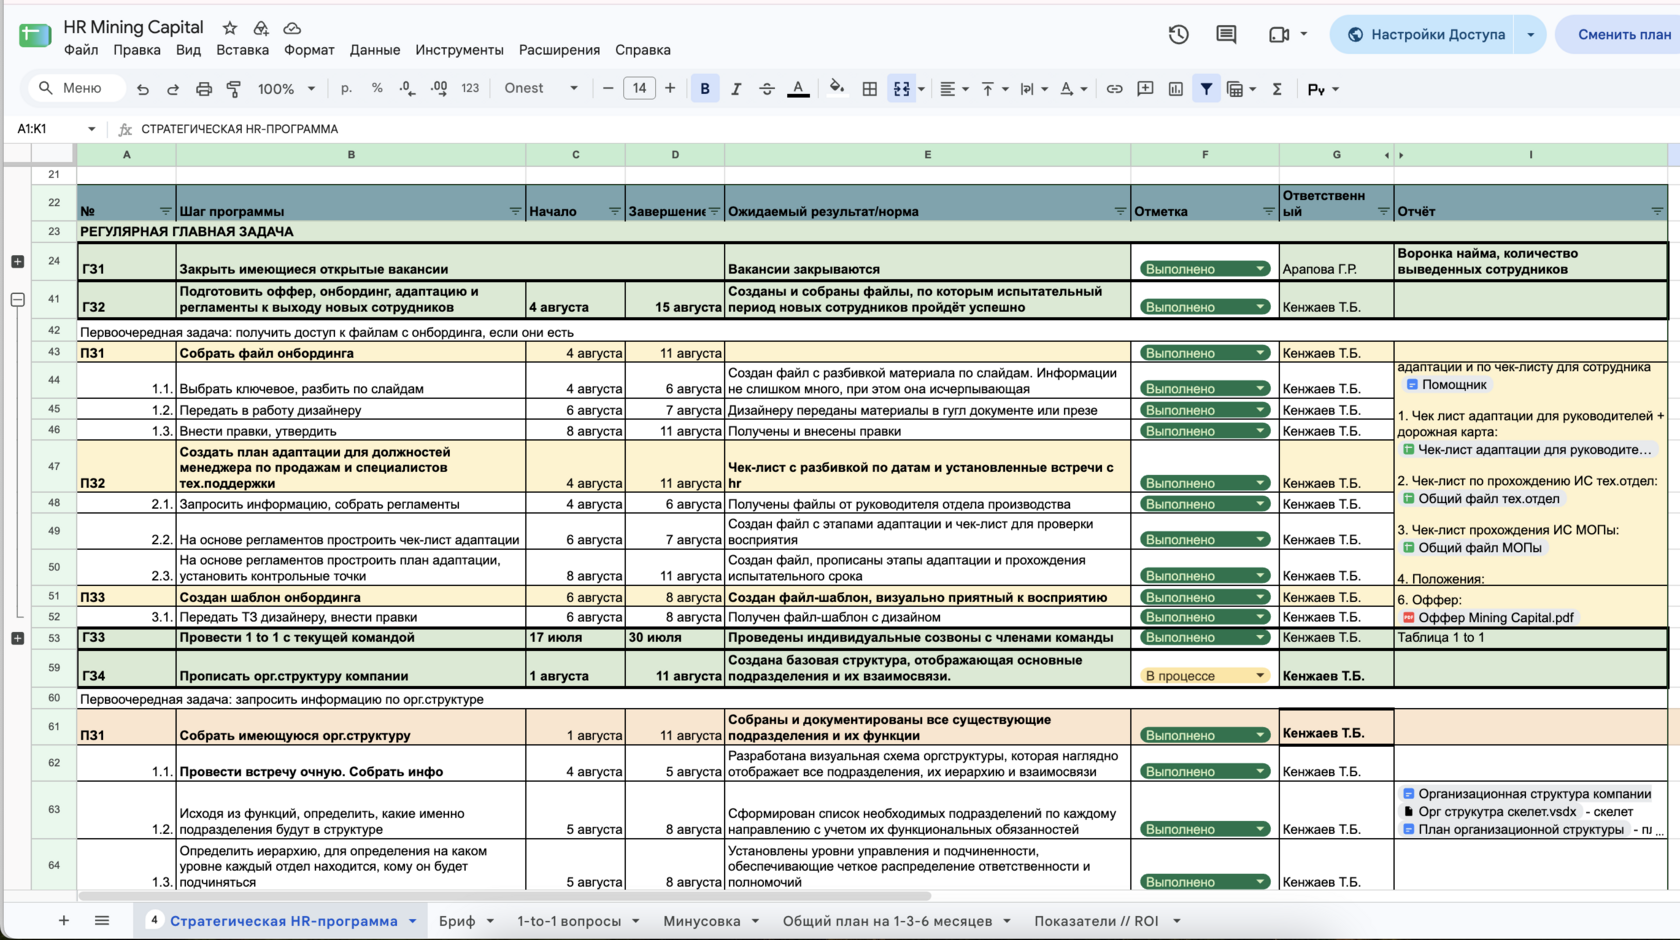Star the HR Mining Capital document
1680x940 pixels.
230,28
